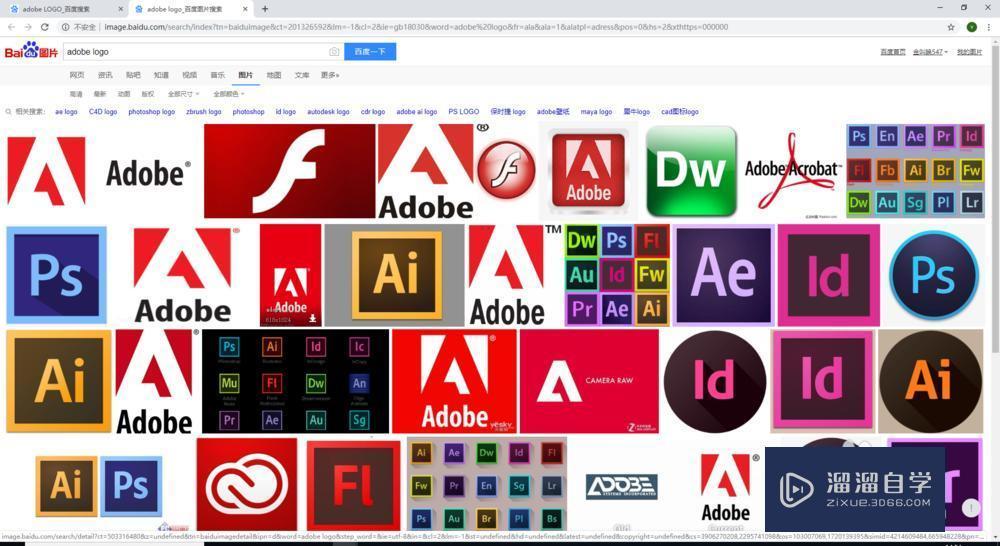
Task: Open the 我的图片 link
Action: tap(969, 52)
